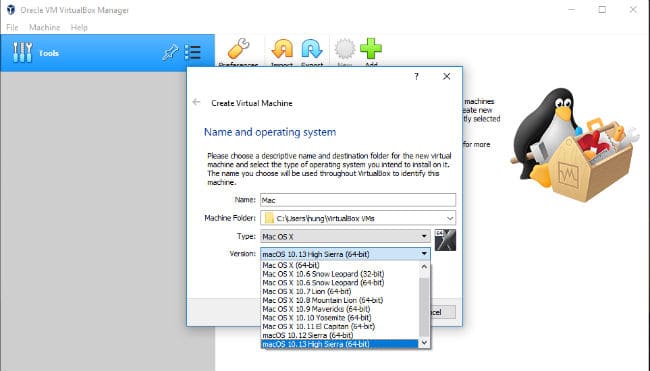
Task: Click the back arrow in Create Virtual Machine
Action: click(196, 102)
